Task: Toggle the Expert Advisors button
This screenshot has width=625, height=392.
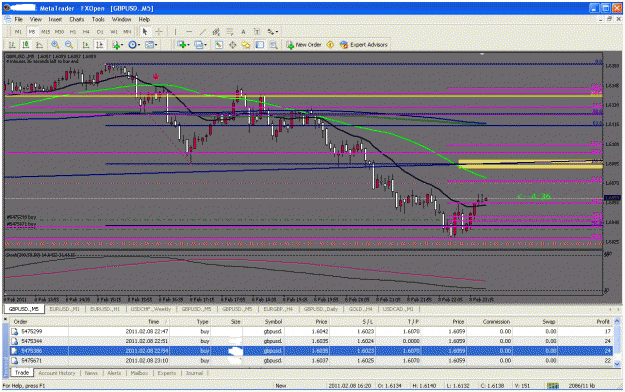Action: click(364, 45)
